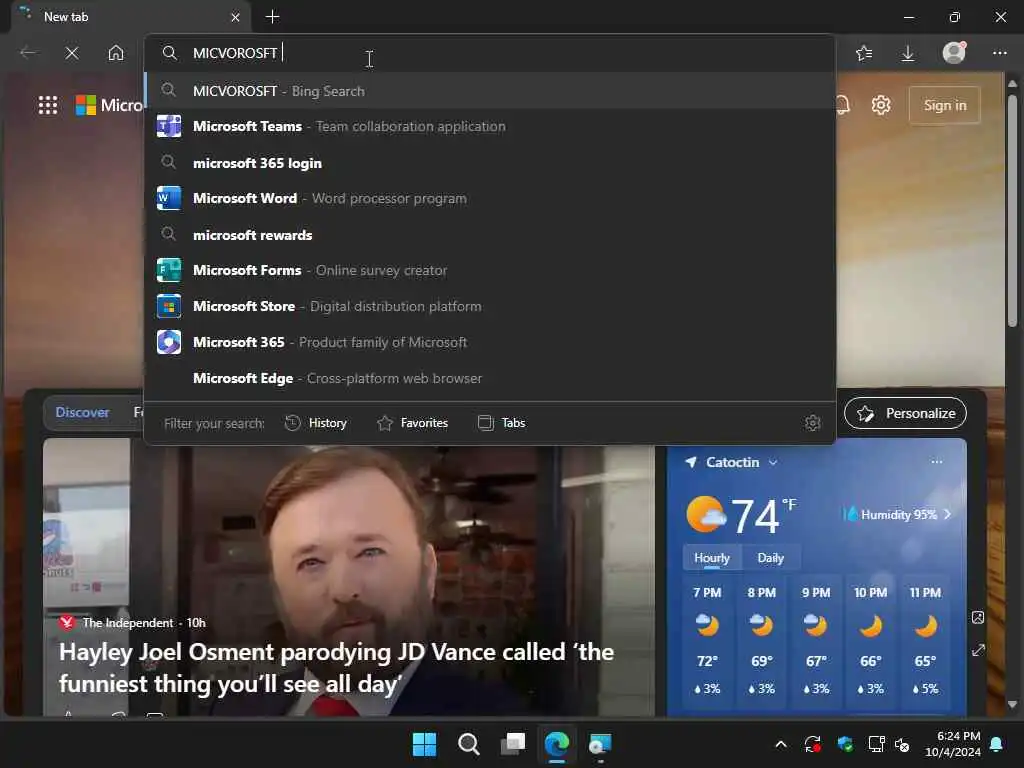Open address bar suggestion settings gear
The image size is (1024, 768).
(812, 423)
